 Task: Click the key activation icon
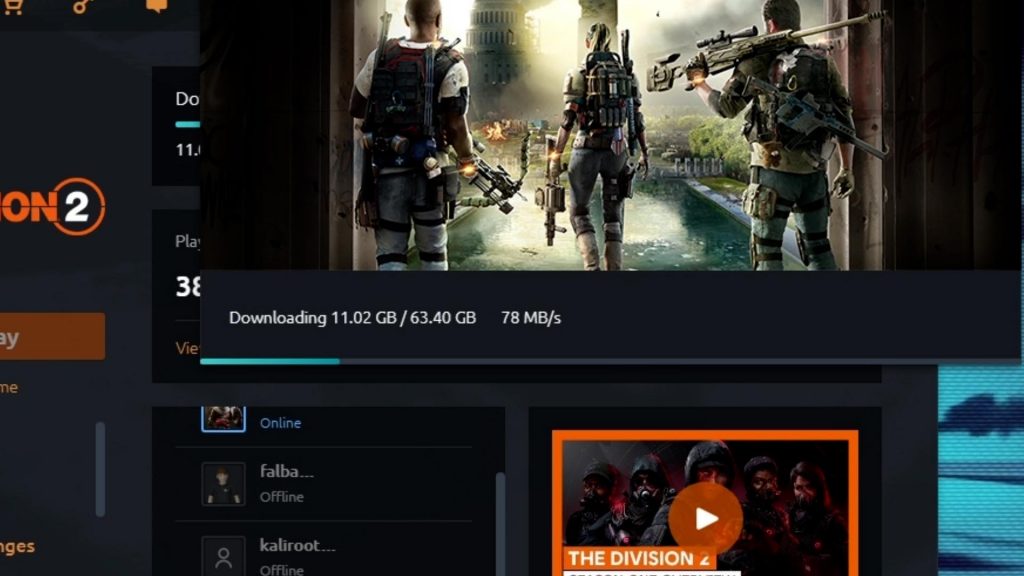[83, 5]
